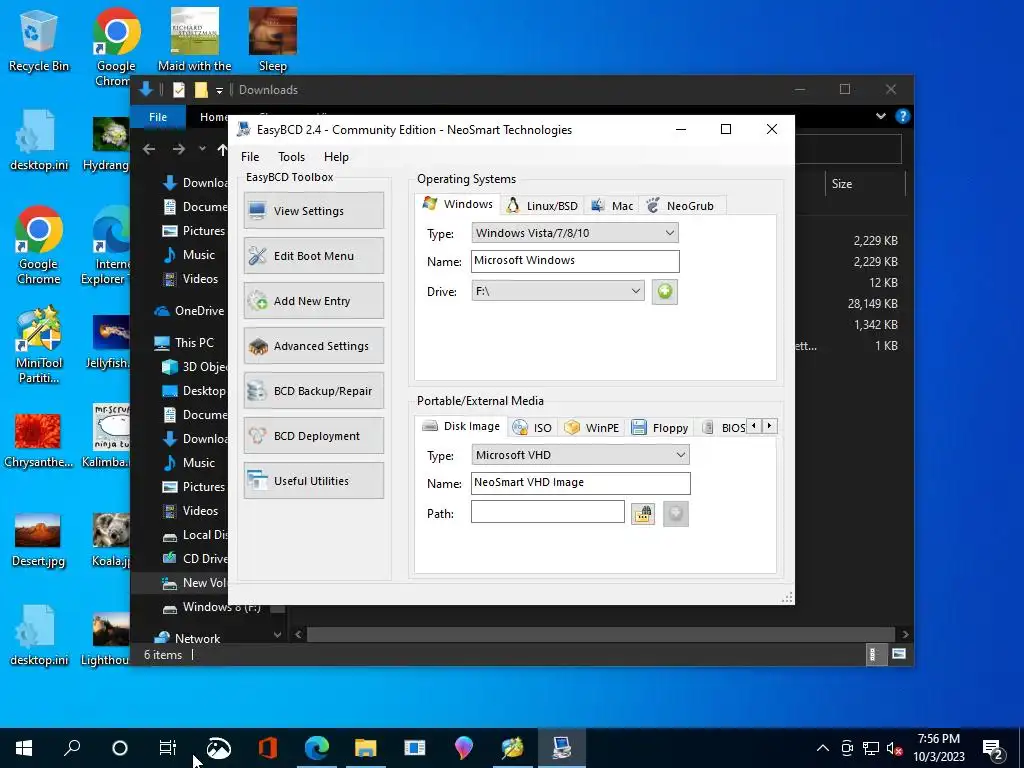This screenshot has width=1024, height=768.
Task: Switch to the NeoGrub tab
Action: pos(680,206)
